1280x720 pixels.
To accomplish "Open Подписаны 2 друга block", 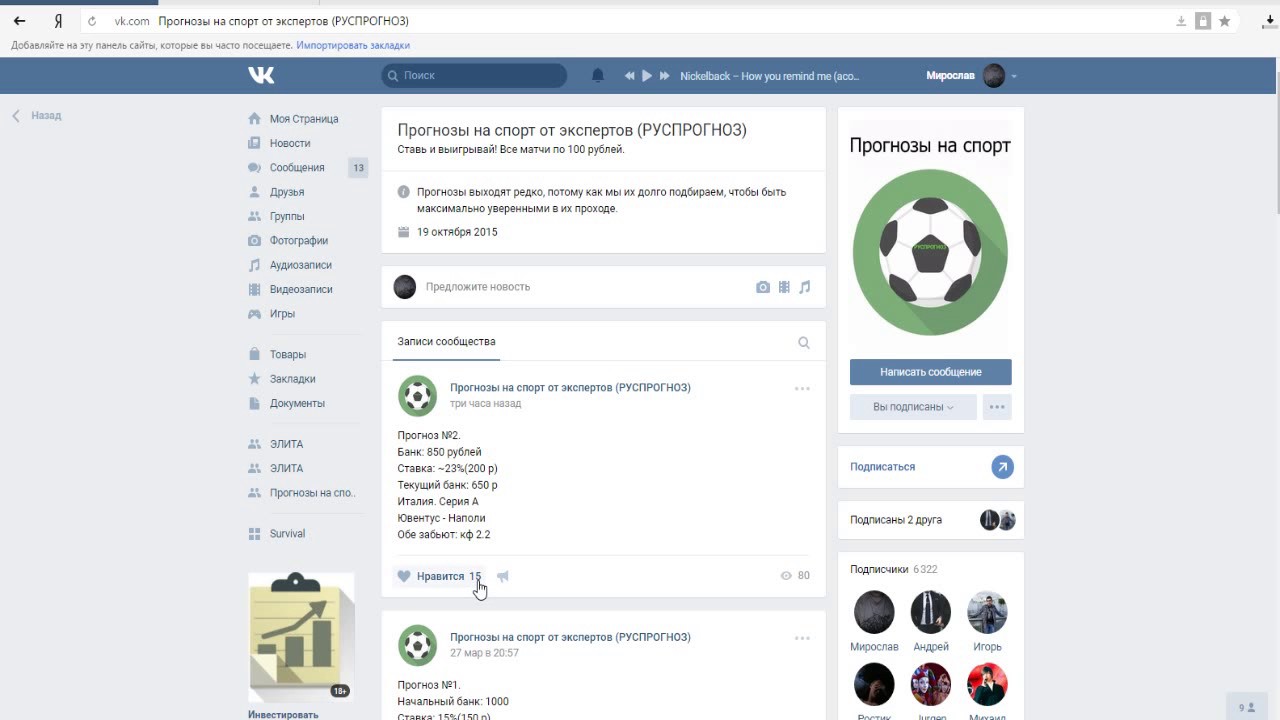I will [x=931, y=520].
